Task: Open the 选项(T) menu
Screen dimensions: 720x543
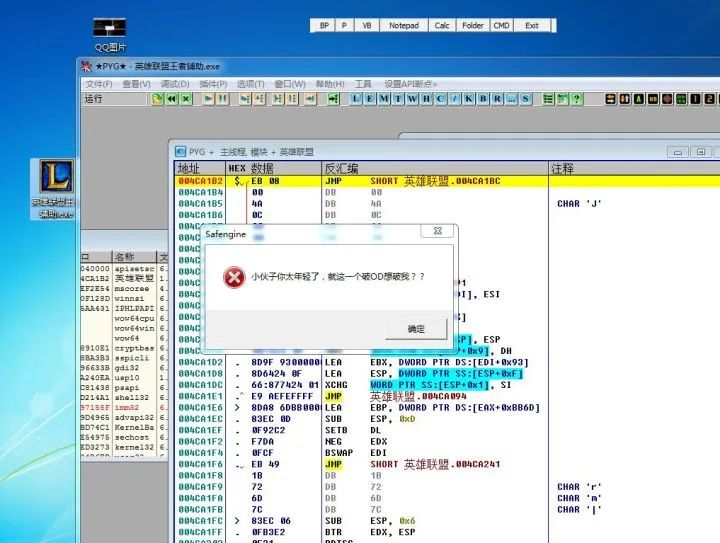Action: click(x=251, y=84)
